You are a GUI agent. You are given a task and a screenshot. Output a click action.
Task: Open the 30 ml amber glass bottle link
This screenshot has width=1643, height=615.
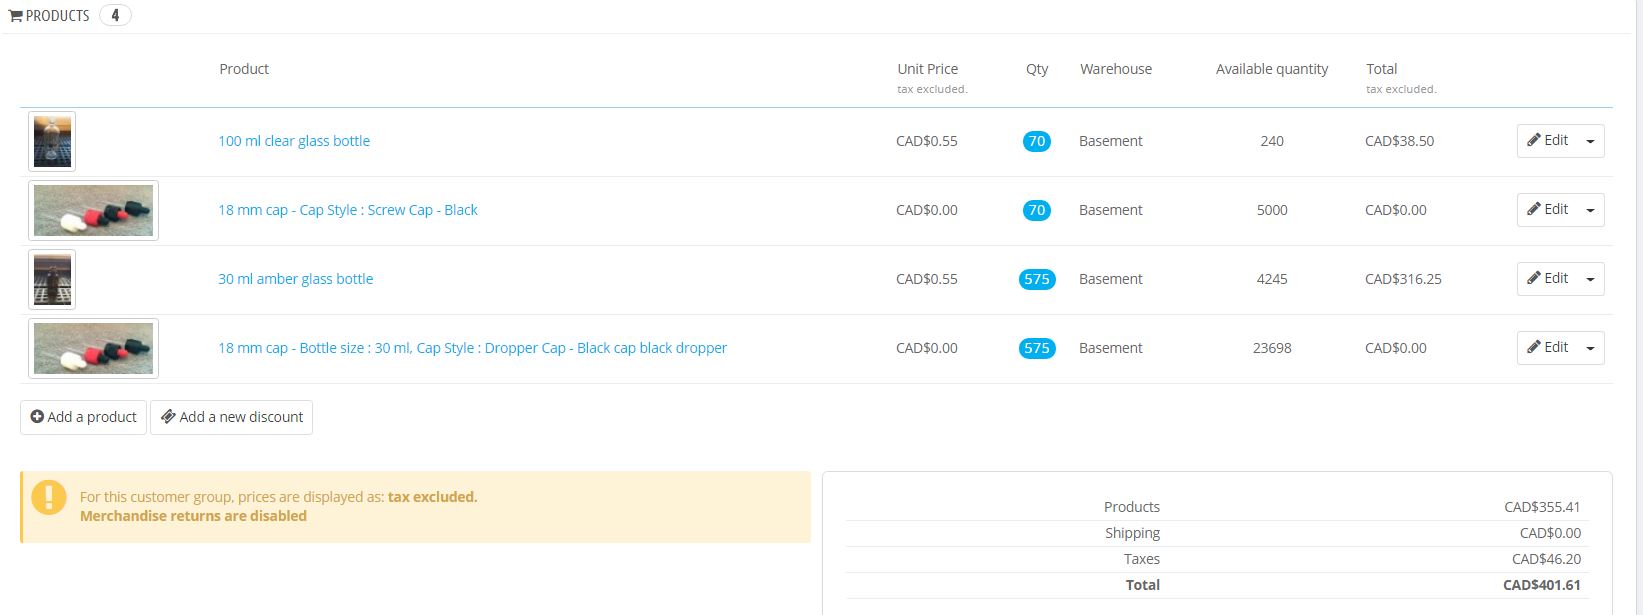(x=296, y=279)
